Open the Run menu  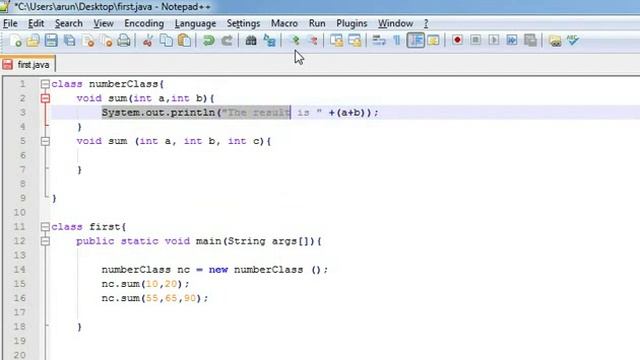pos(317,24)
